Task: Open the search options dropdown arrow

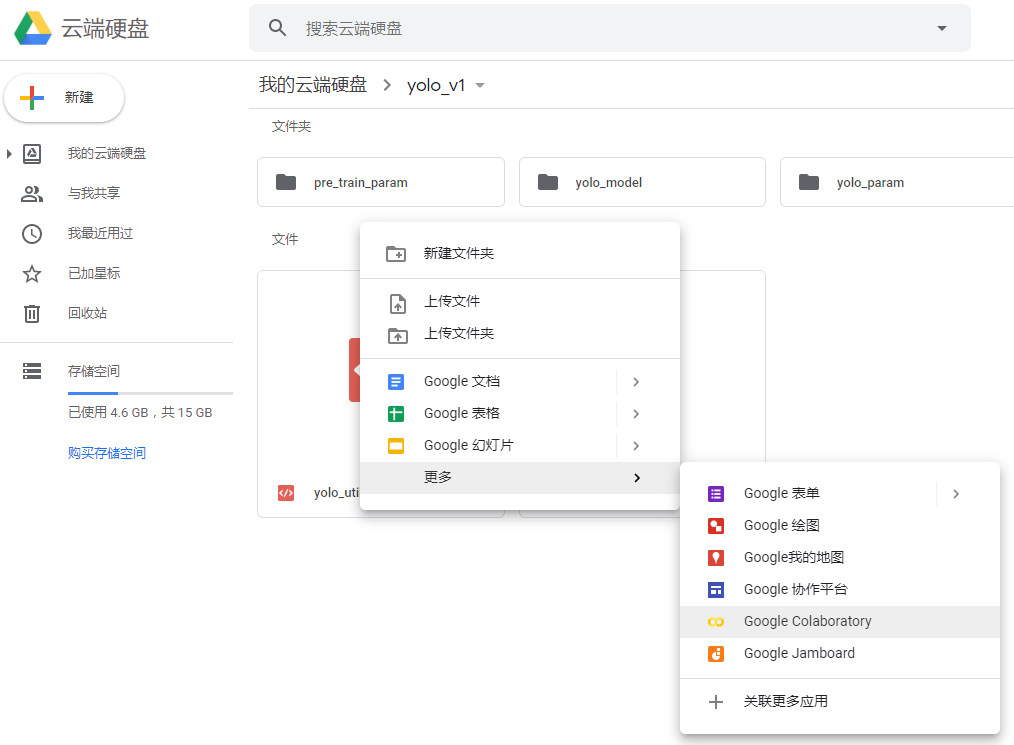Action: 942,28
